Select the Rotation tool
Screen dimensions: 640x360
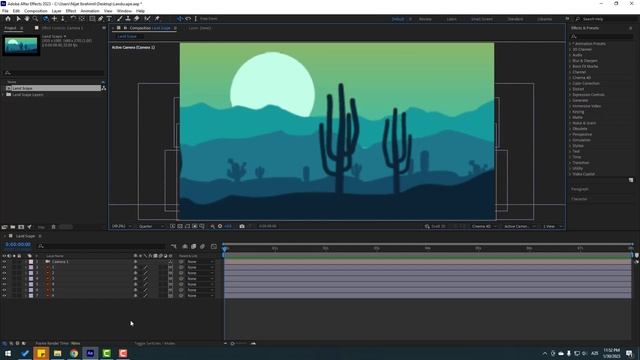(73, 19)
